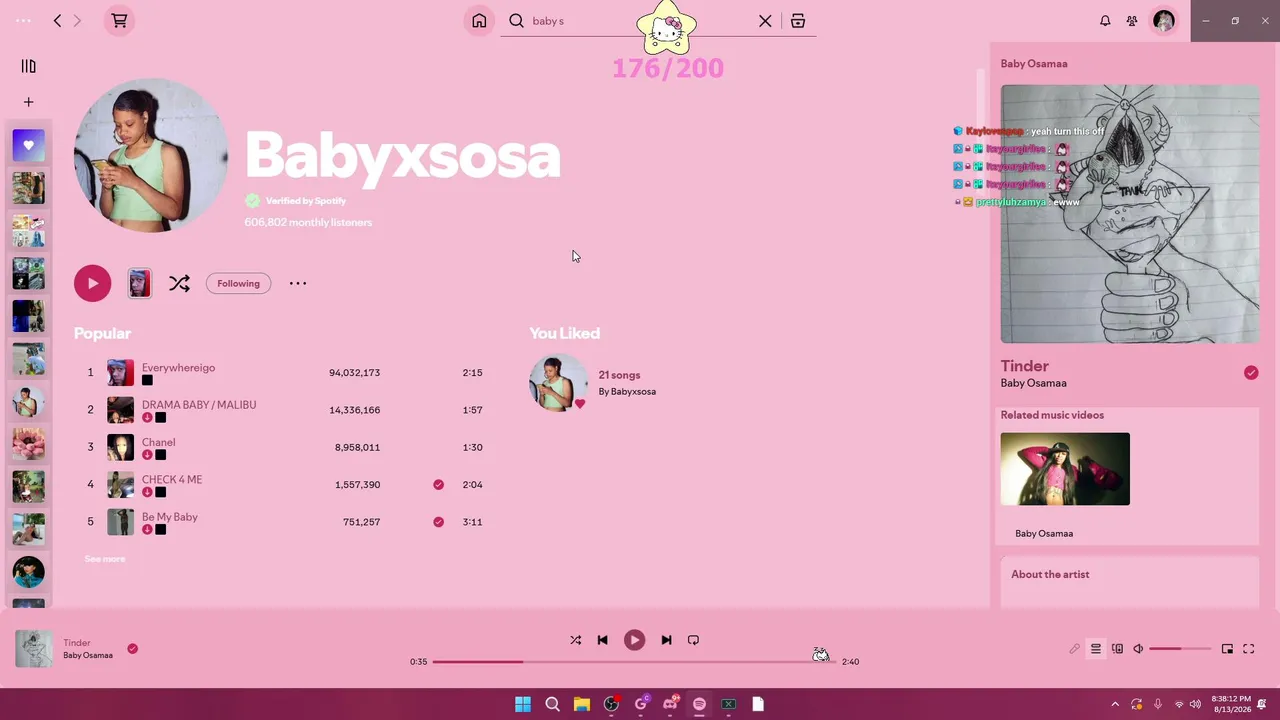
Task: Open Friend Activity icon
Action: [1132, 21]
